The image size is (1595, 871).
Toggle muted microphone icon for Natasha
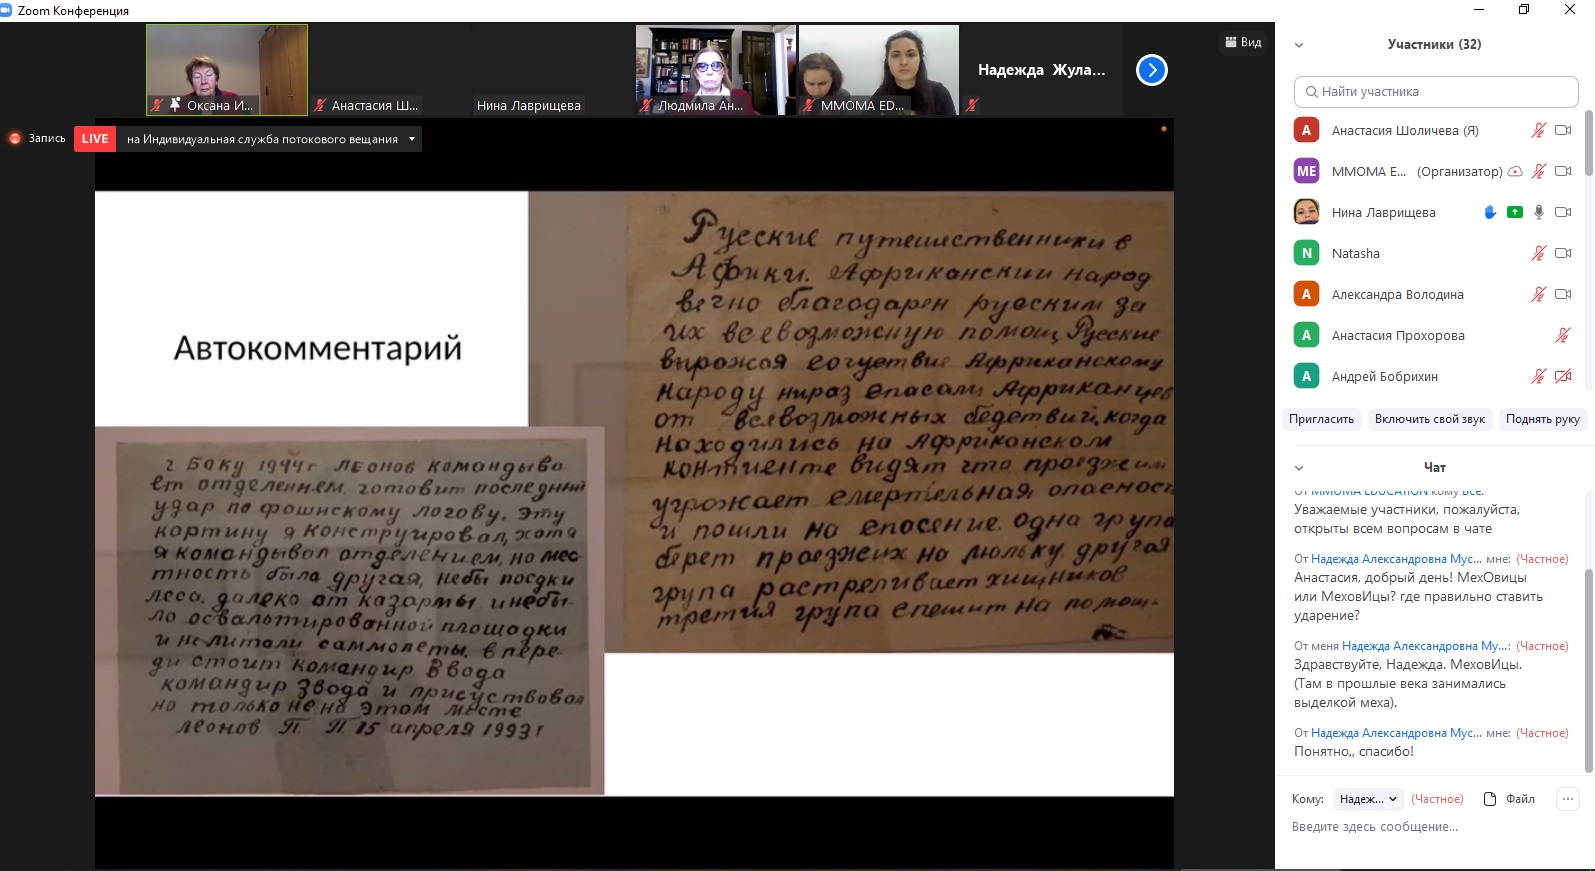1538,253
